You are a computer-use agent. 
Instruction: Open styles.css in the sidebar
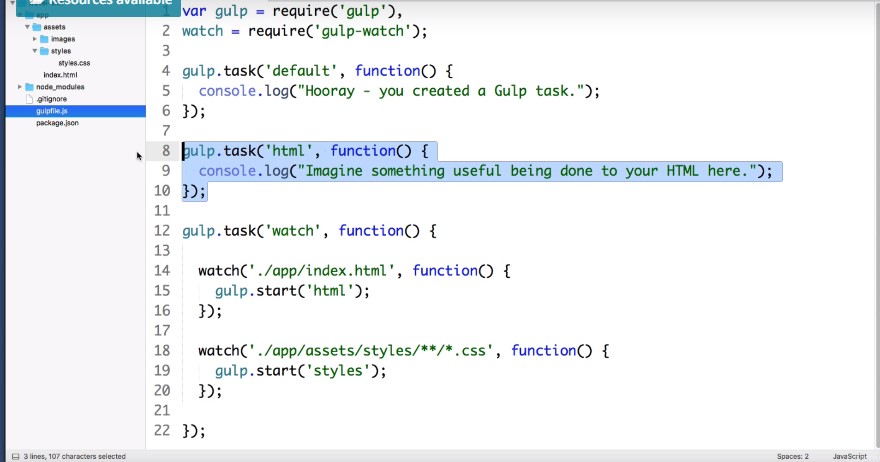pos(74,63)
